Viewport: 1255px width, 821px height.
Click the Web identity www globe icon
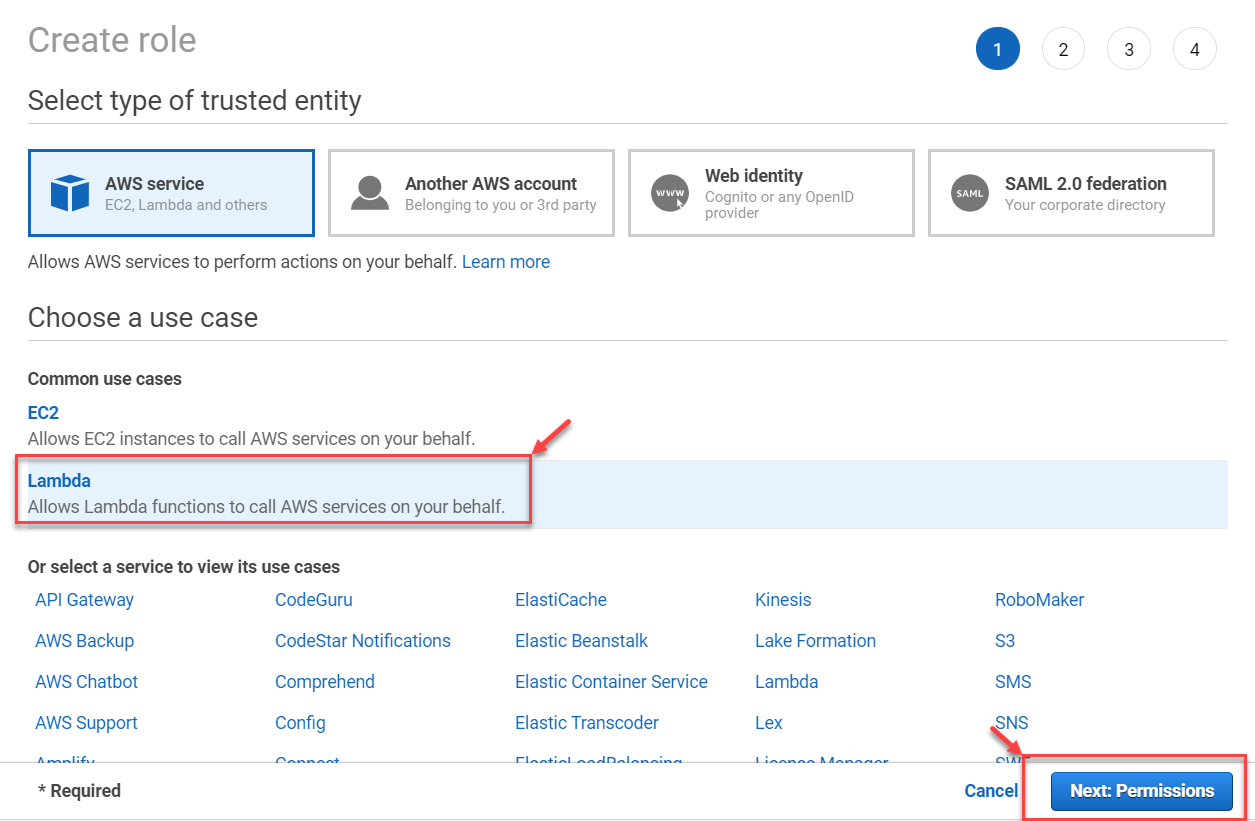coord(670,193)
